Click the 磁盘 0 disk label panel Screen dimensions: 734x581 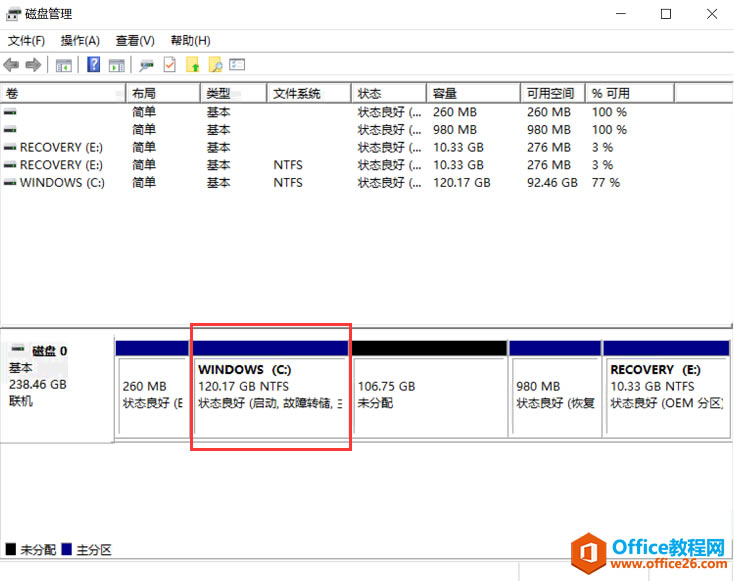pyautogui.click(x=57, y=388)
